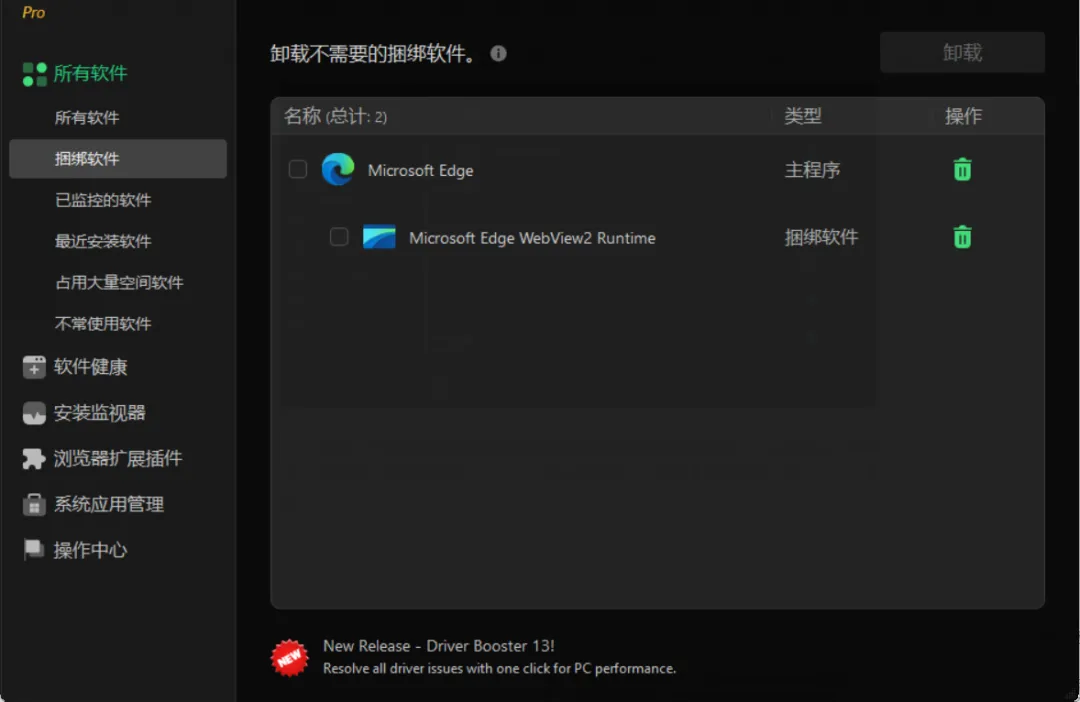Go to 系统应用管理 section

[109, 504]
